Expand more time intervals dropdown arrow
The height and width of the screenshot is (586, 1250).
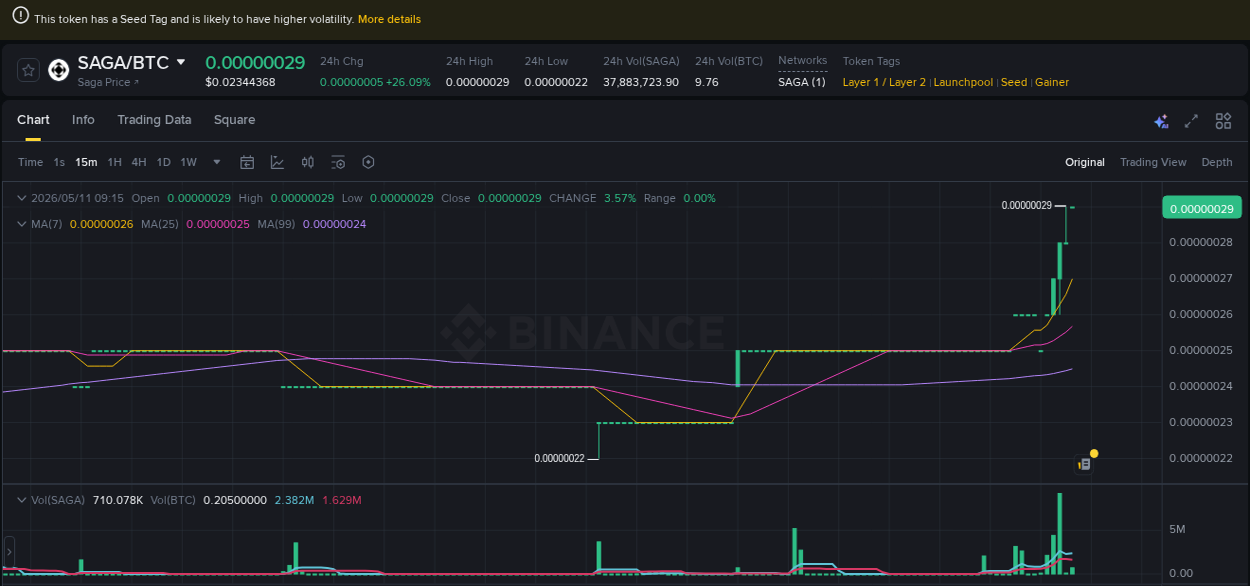[x=217, y=162]
